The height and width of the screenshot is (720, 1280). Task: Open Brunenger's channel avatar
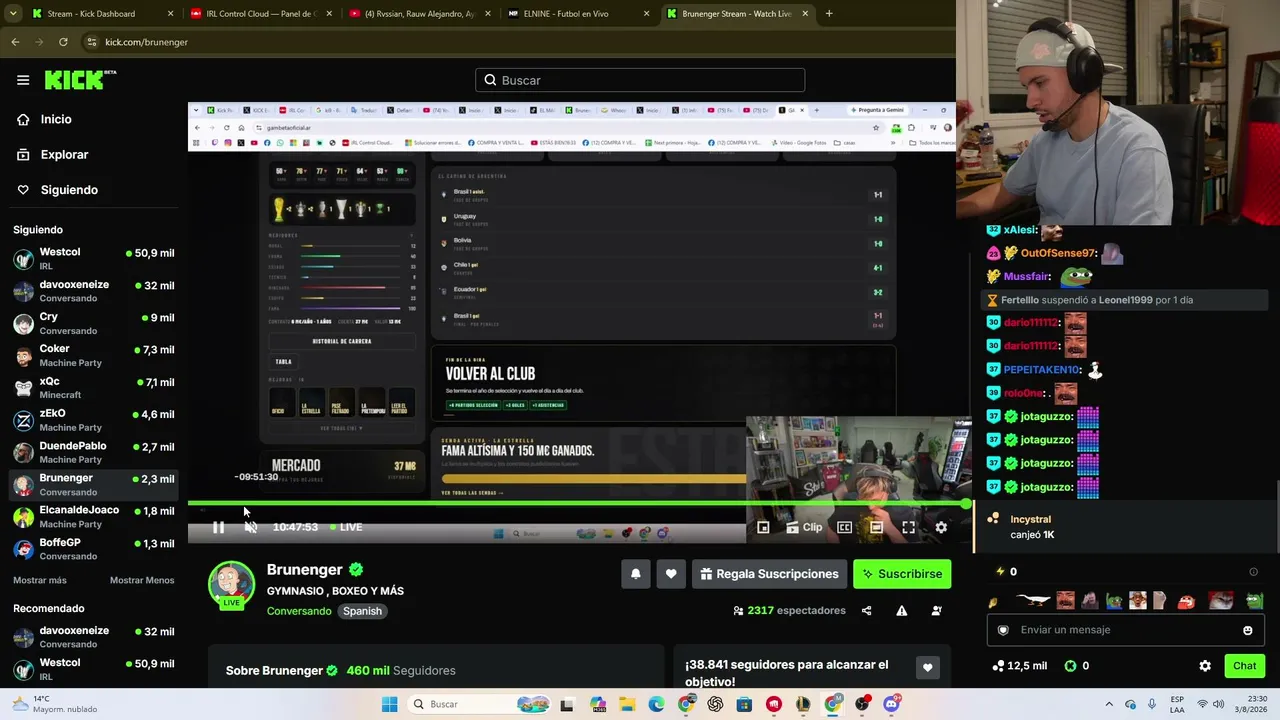pyautogui.click(x=231, y=585)
